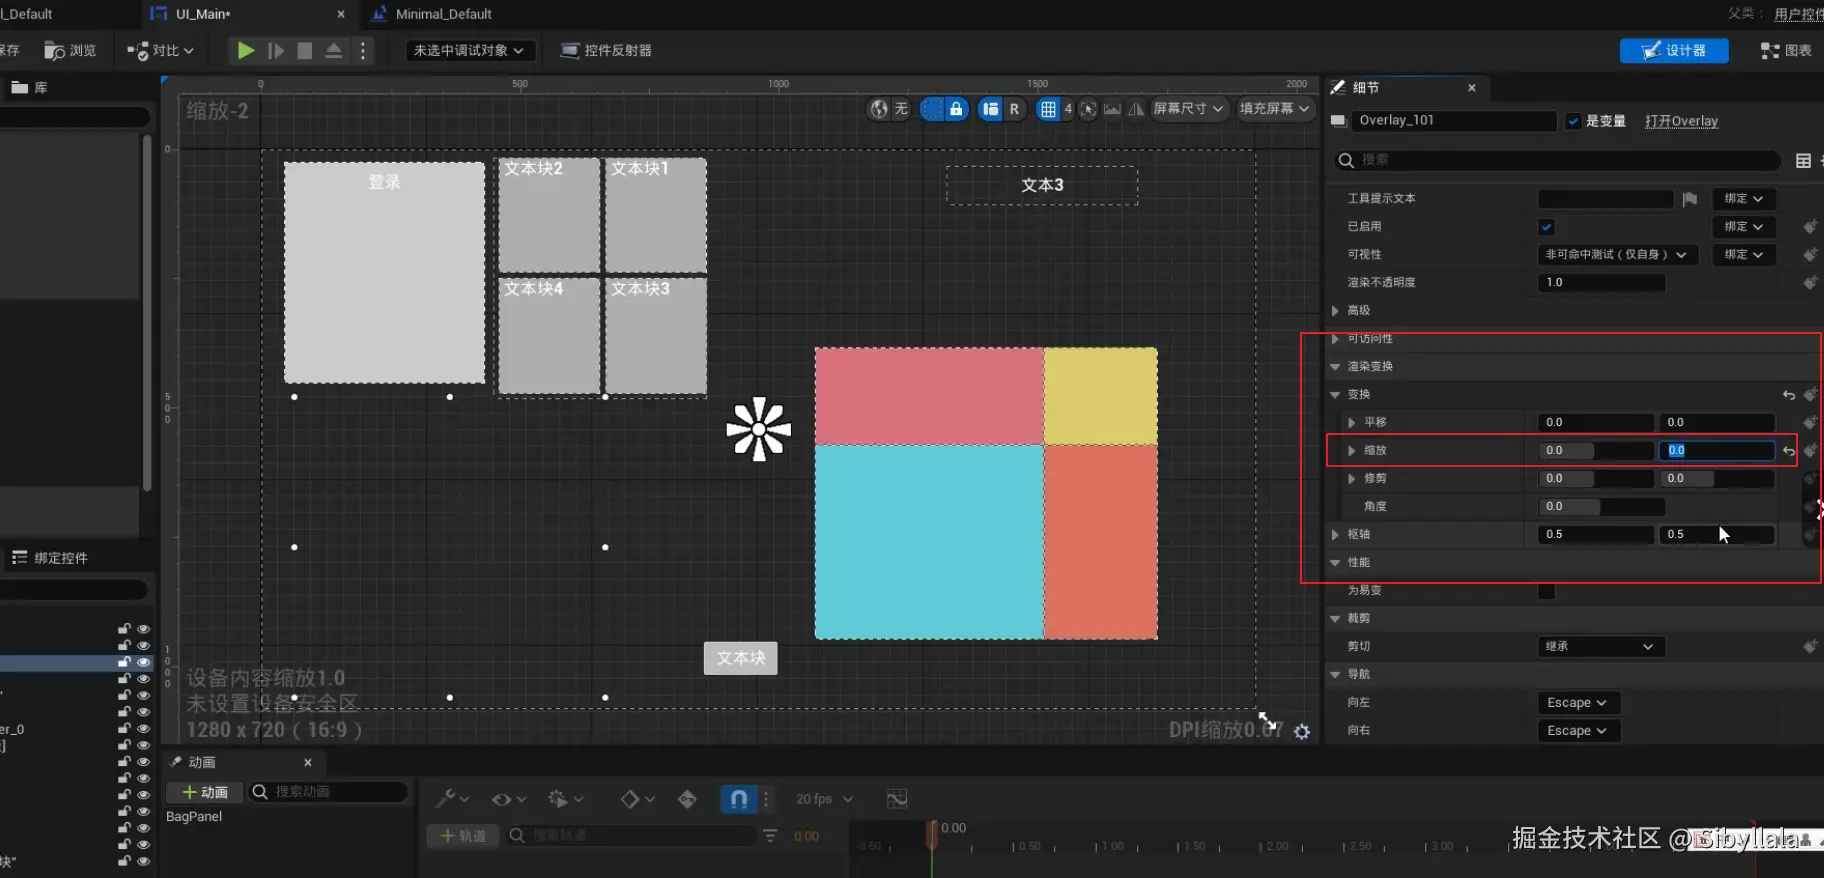This screenshot has width=1824, height=878.
Task: Click the Overlay_101 name field
Action: [1455, 120]
